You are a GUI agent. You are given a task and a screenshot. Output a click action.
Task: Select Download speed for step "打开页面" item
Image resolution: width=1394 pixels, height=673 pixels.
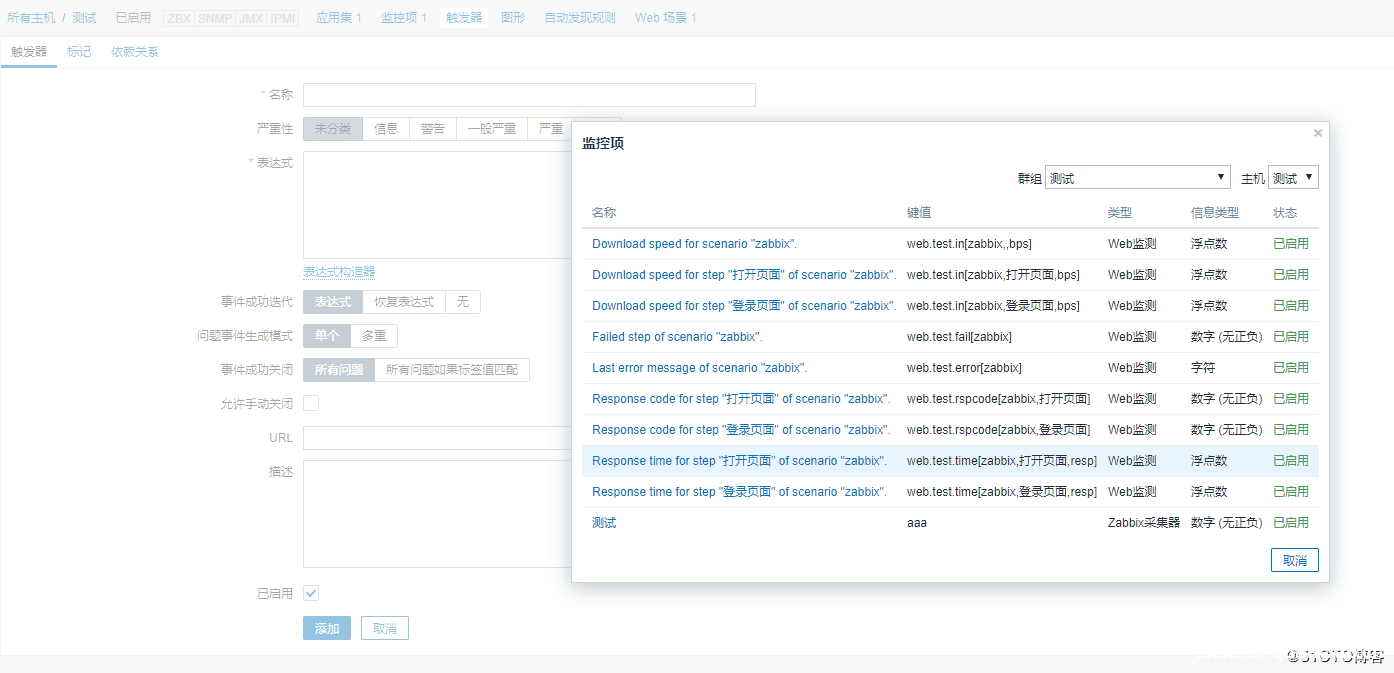click(744, 274)
